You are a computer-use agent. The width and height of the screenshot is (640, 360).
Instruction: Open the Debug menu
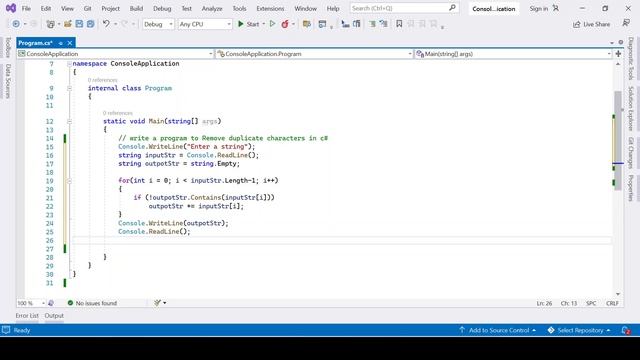click(x=162, y=8)
